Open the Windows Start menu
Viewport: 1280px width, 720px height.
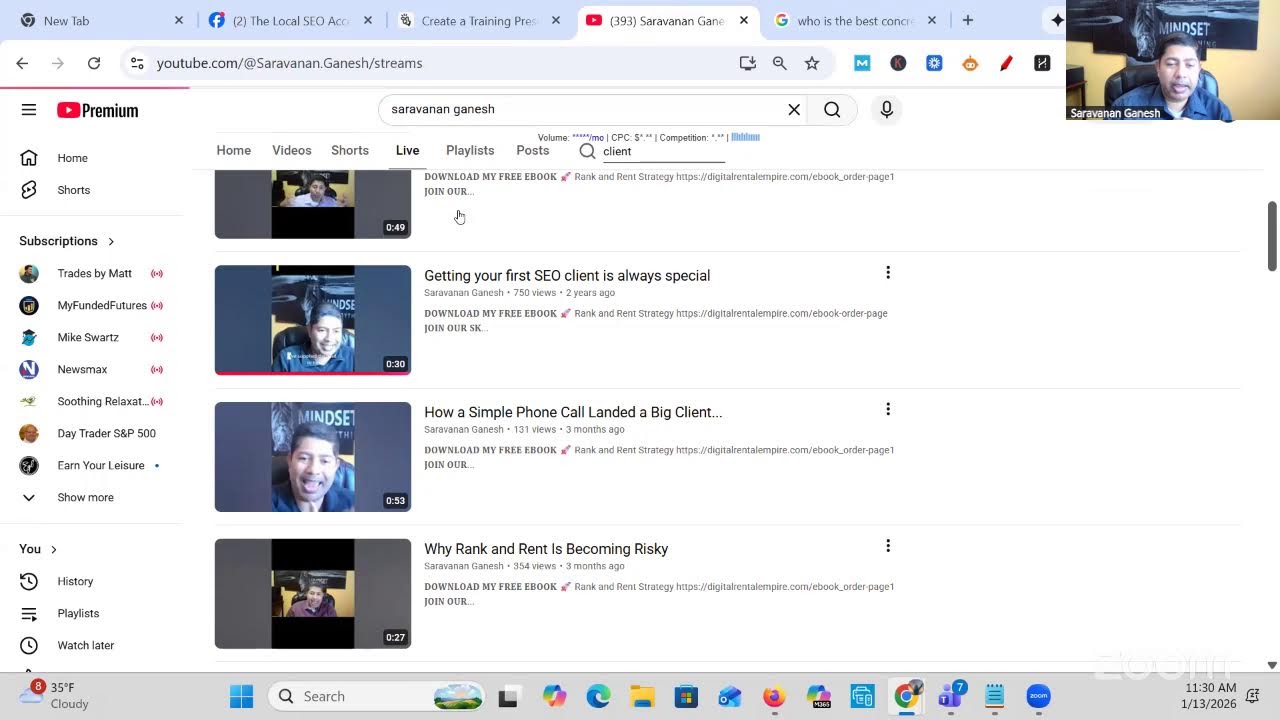pos(241,696)
